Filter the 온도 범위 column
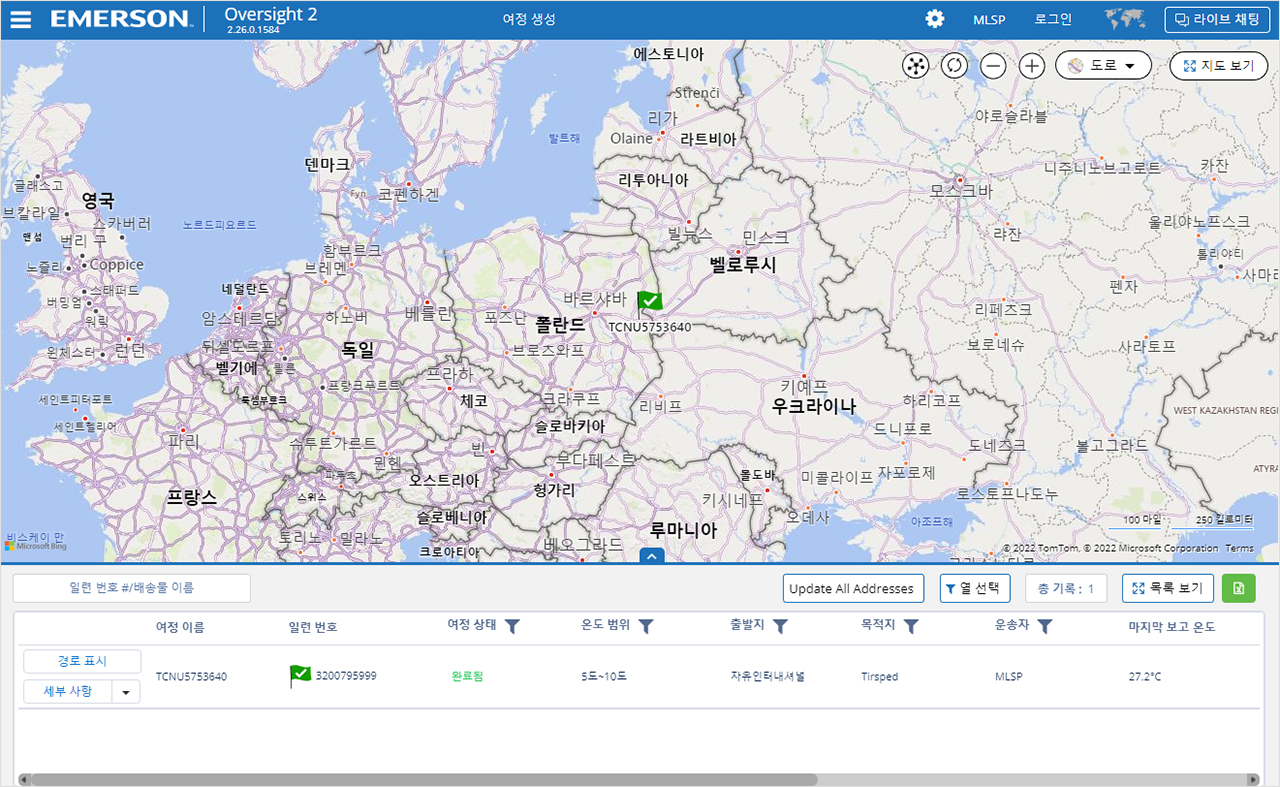1280x787 pixels. [646, 626]
